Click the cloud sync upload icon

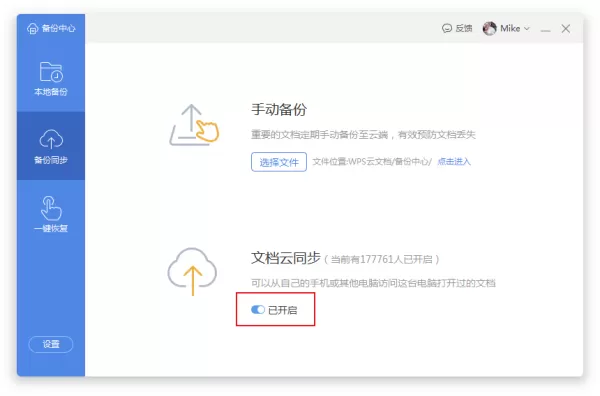[192, 271]
